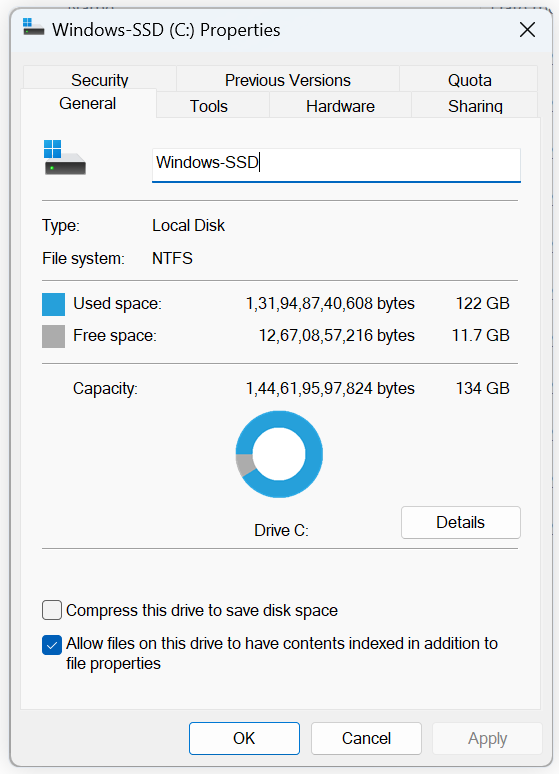Screen dimensions: 559x774
Task: Click the '1,31,94,87,40,608 bytes' used value
Action: click(x=330, y=303)
